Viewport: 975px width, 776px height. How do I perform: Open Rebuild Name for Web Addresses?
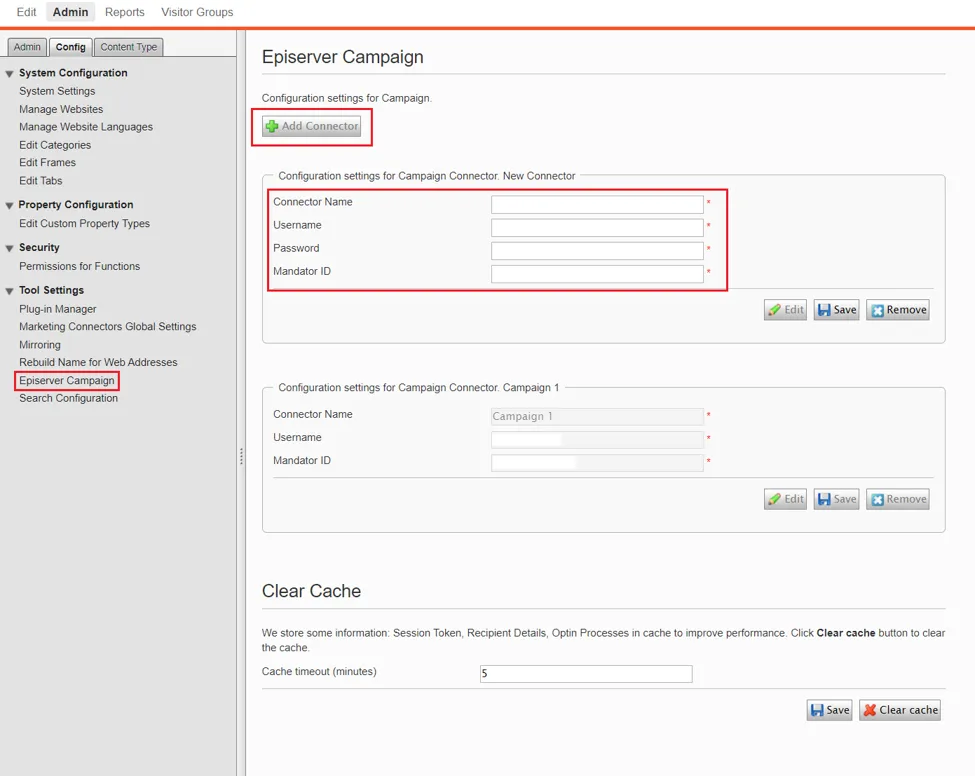pyautogui.click(x=98, y=362)
